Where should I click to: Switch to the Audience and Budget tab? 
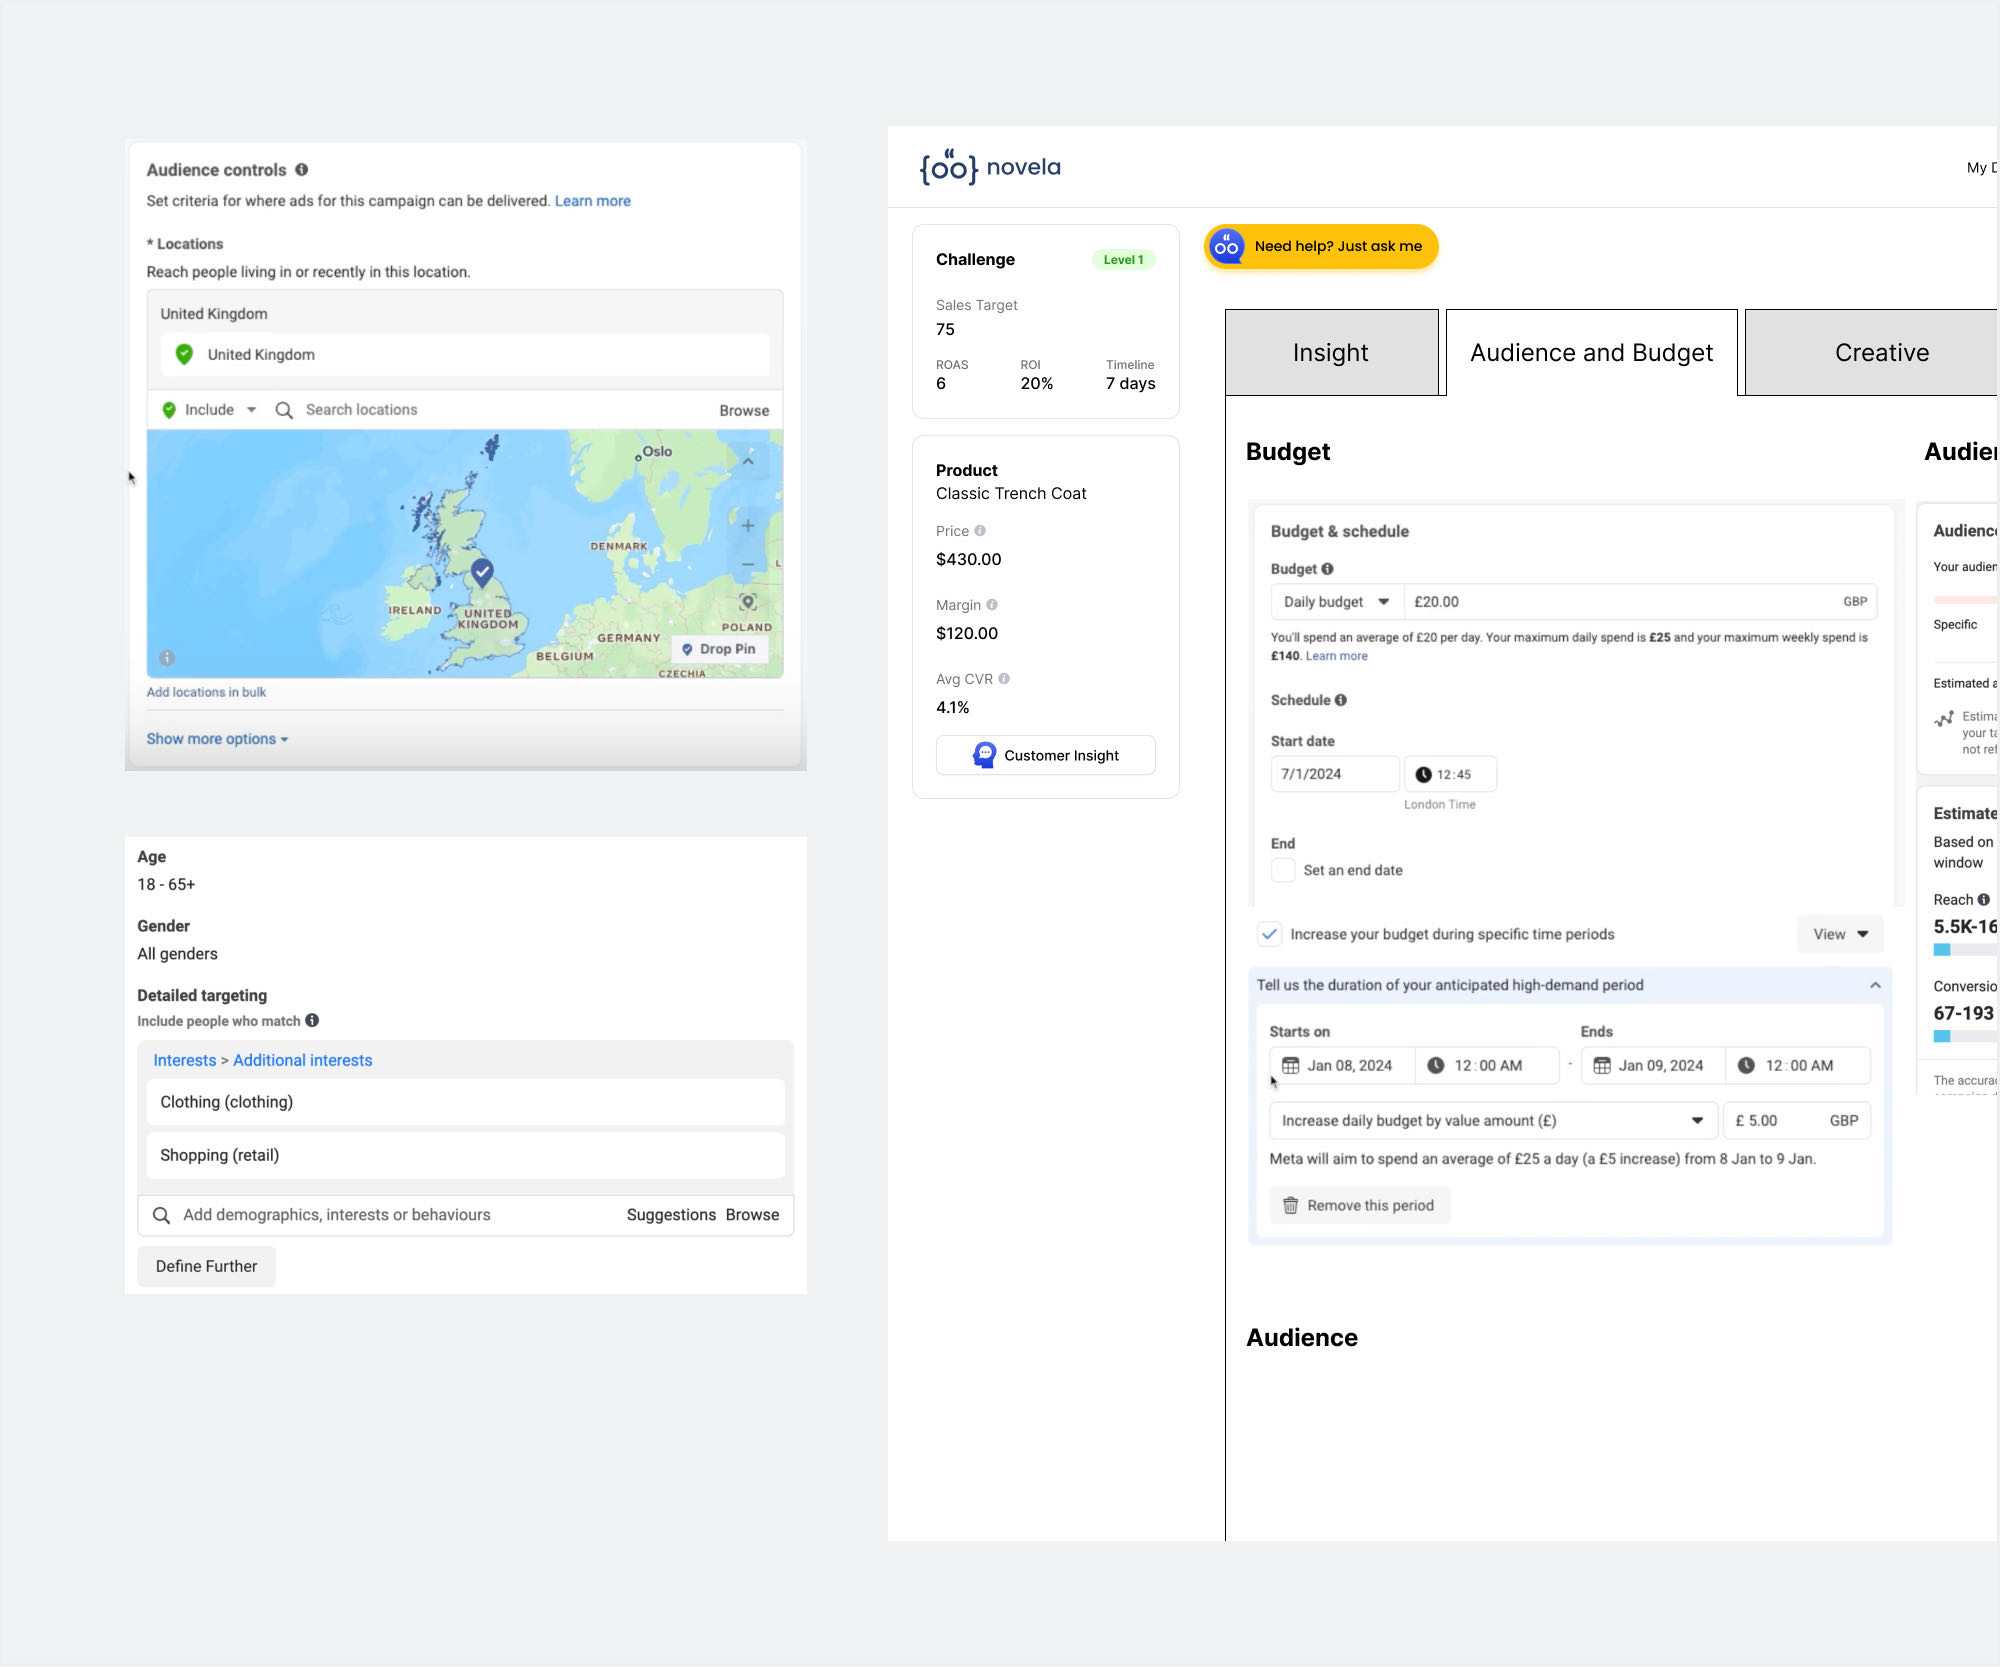pos(1591,353)
